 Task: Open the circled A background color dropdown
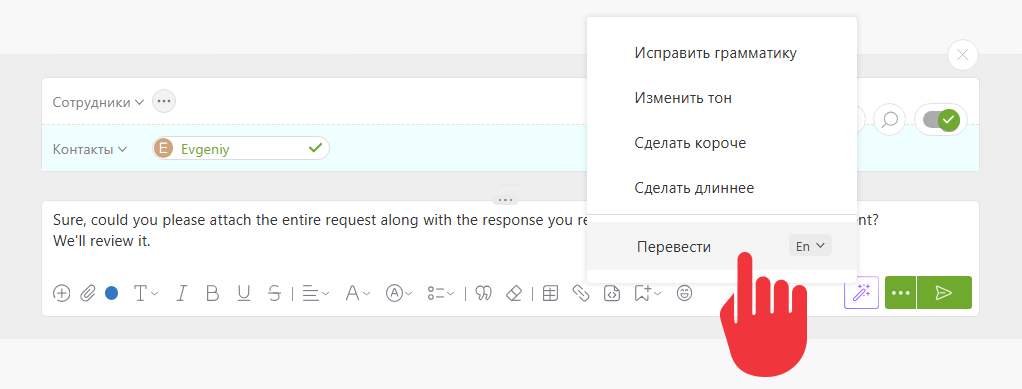pyautogui.click(x=399, y=293)
